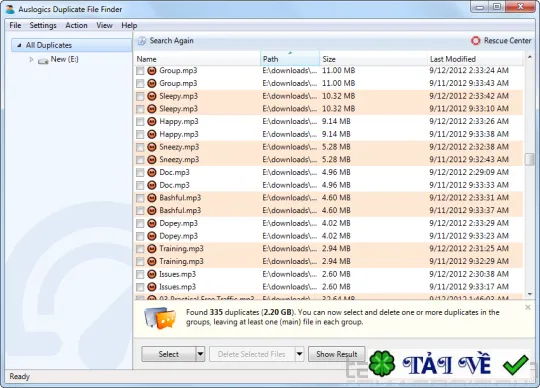Viewport: 540px width, 388px height.
Task: Click the file list scrollbar up arrow
Action: pos(529,57)
